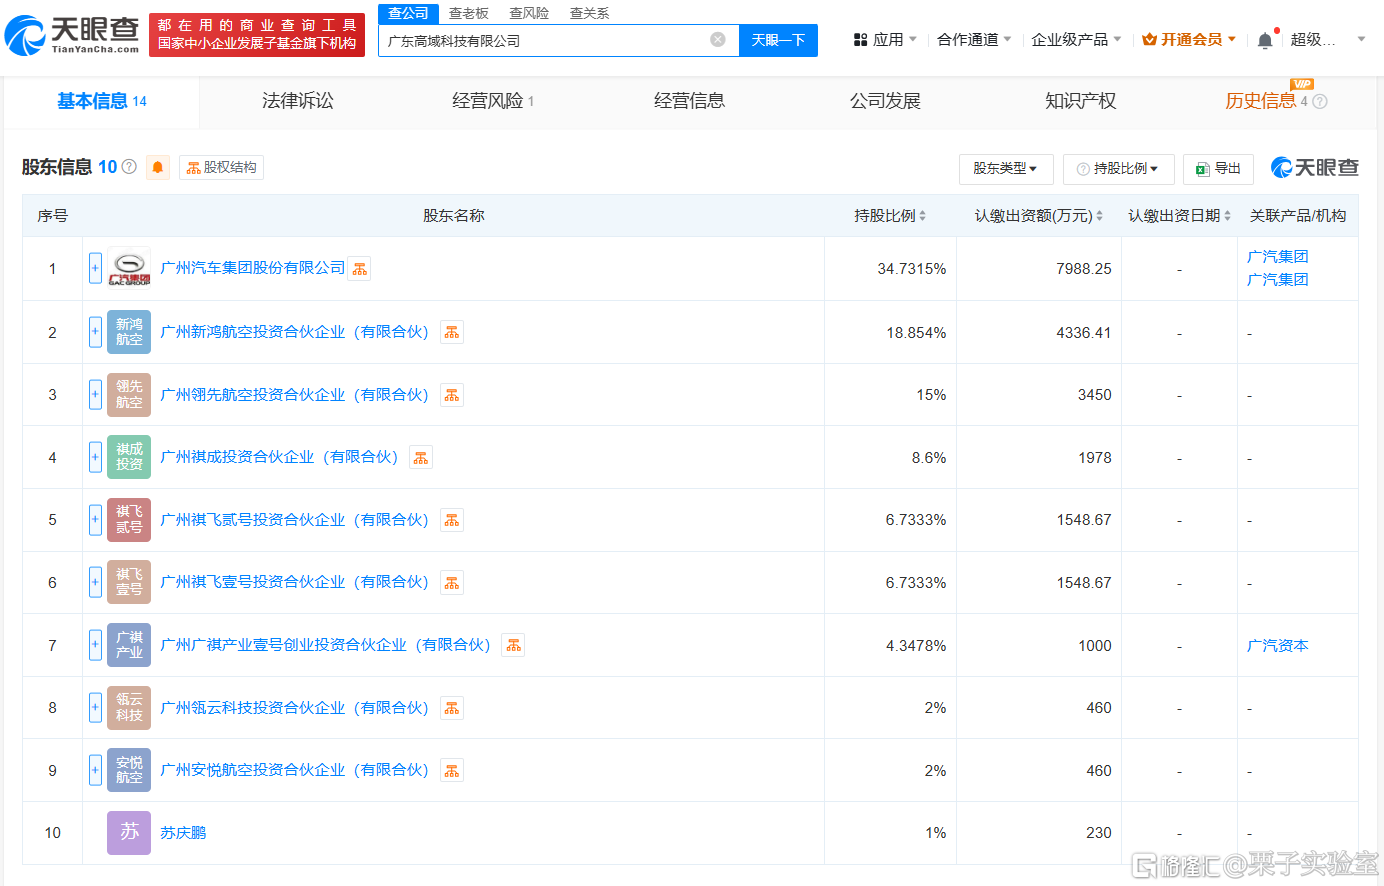1384x886 pixels.
Task: Open the 法律诉讼 tab
Action: tap(298, 101)
